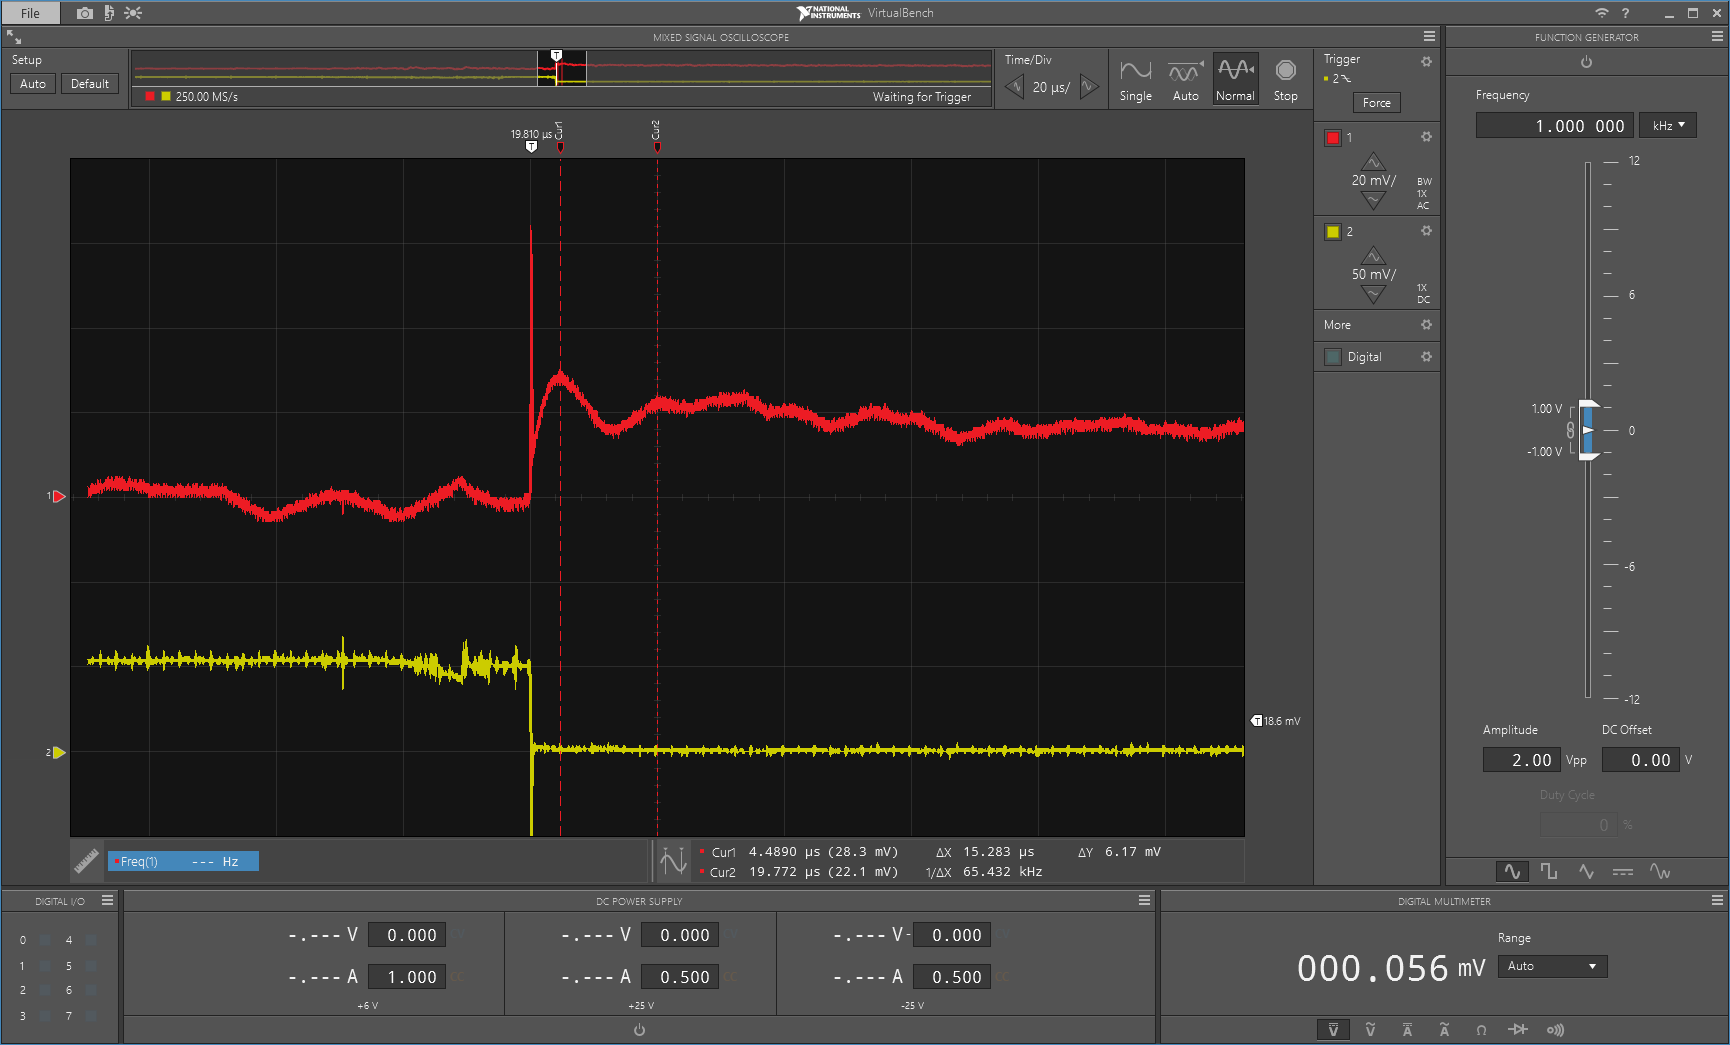Image resolution: width=1730 pixels, height=1045 pixels.
Task: Open the Digital I/O panel menu
Action: [x=107, y=900]
